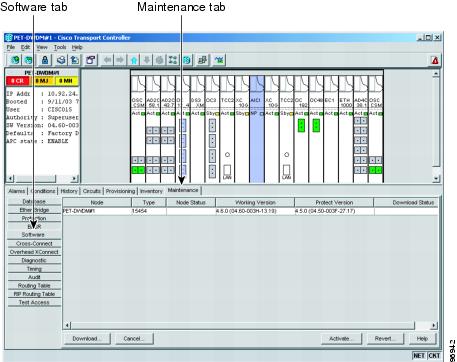The height and width of the screenshot is (362, 457).
Task: Click the go forward arrow icon
Action: pyautogui.click(x=120, y=60)
